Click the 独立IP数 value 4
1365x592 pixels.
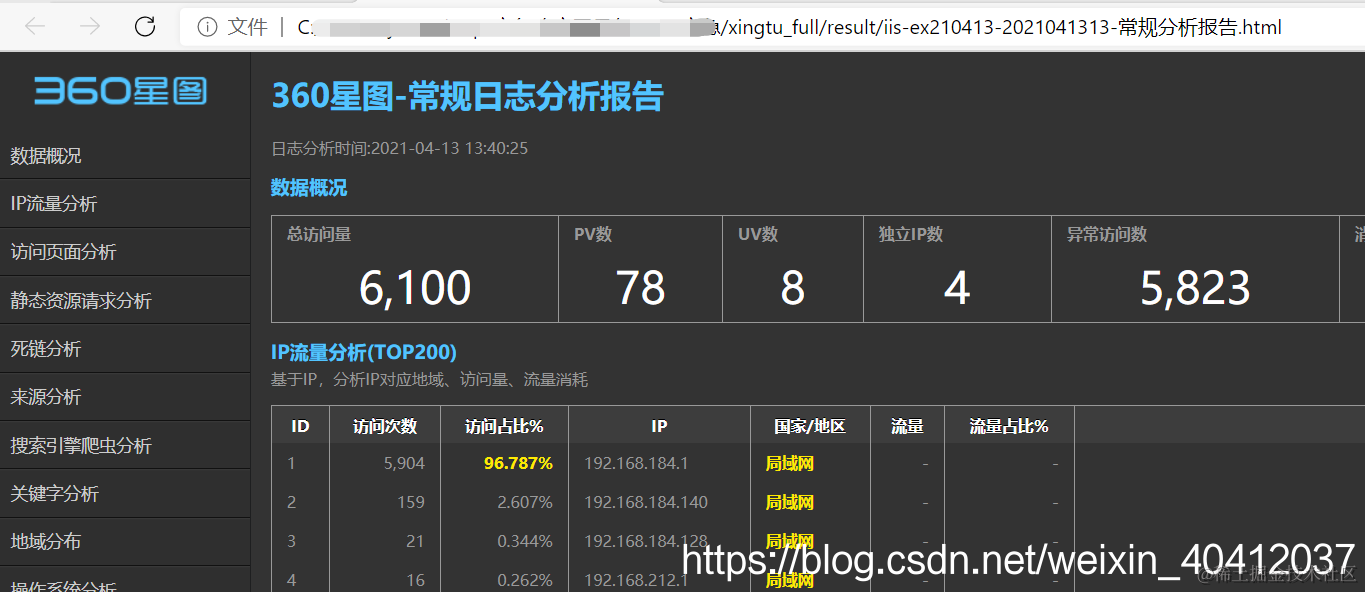pyautogui.click(x=957, y=288)
